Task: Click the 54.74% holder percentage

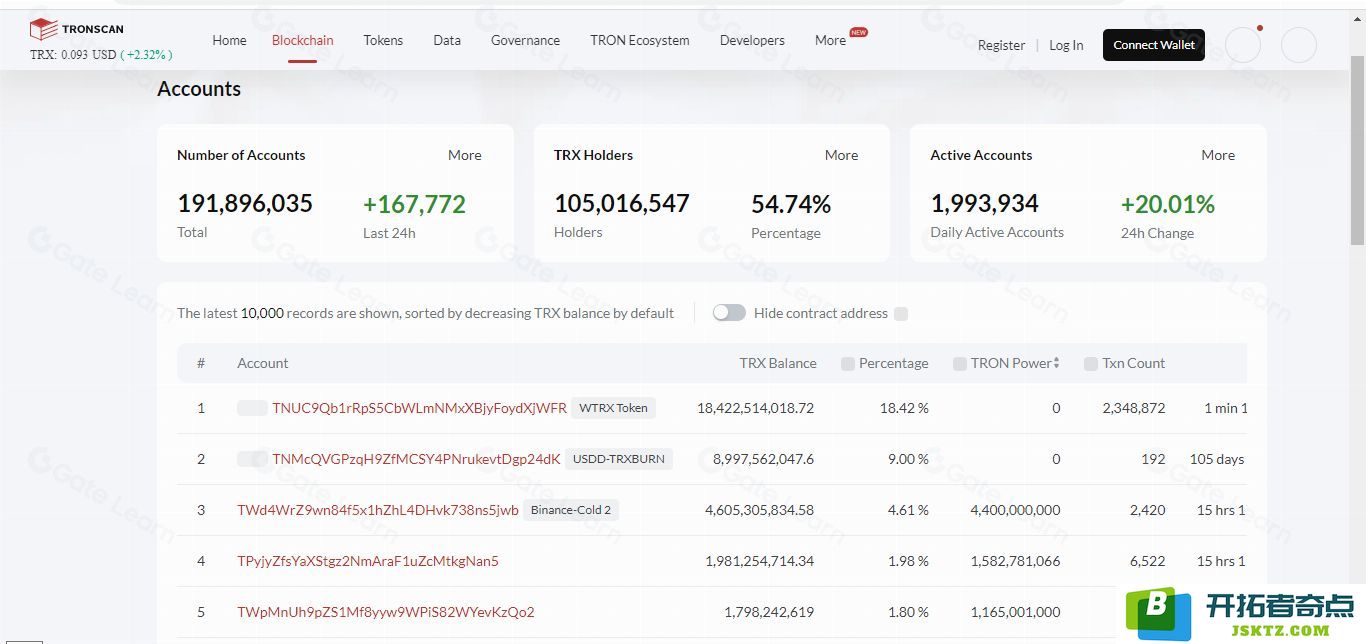Action: [791, 204]
